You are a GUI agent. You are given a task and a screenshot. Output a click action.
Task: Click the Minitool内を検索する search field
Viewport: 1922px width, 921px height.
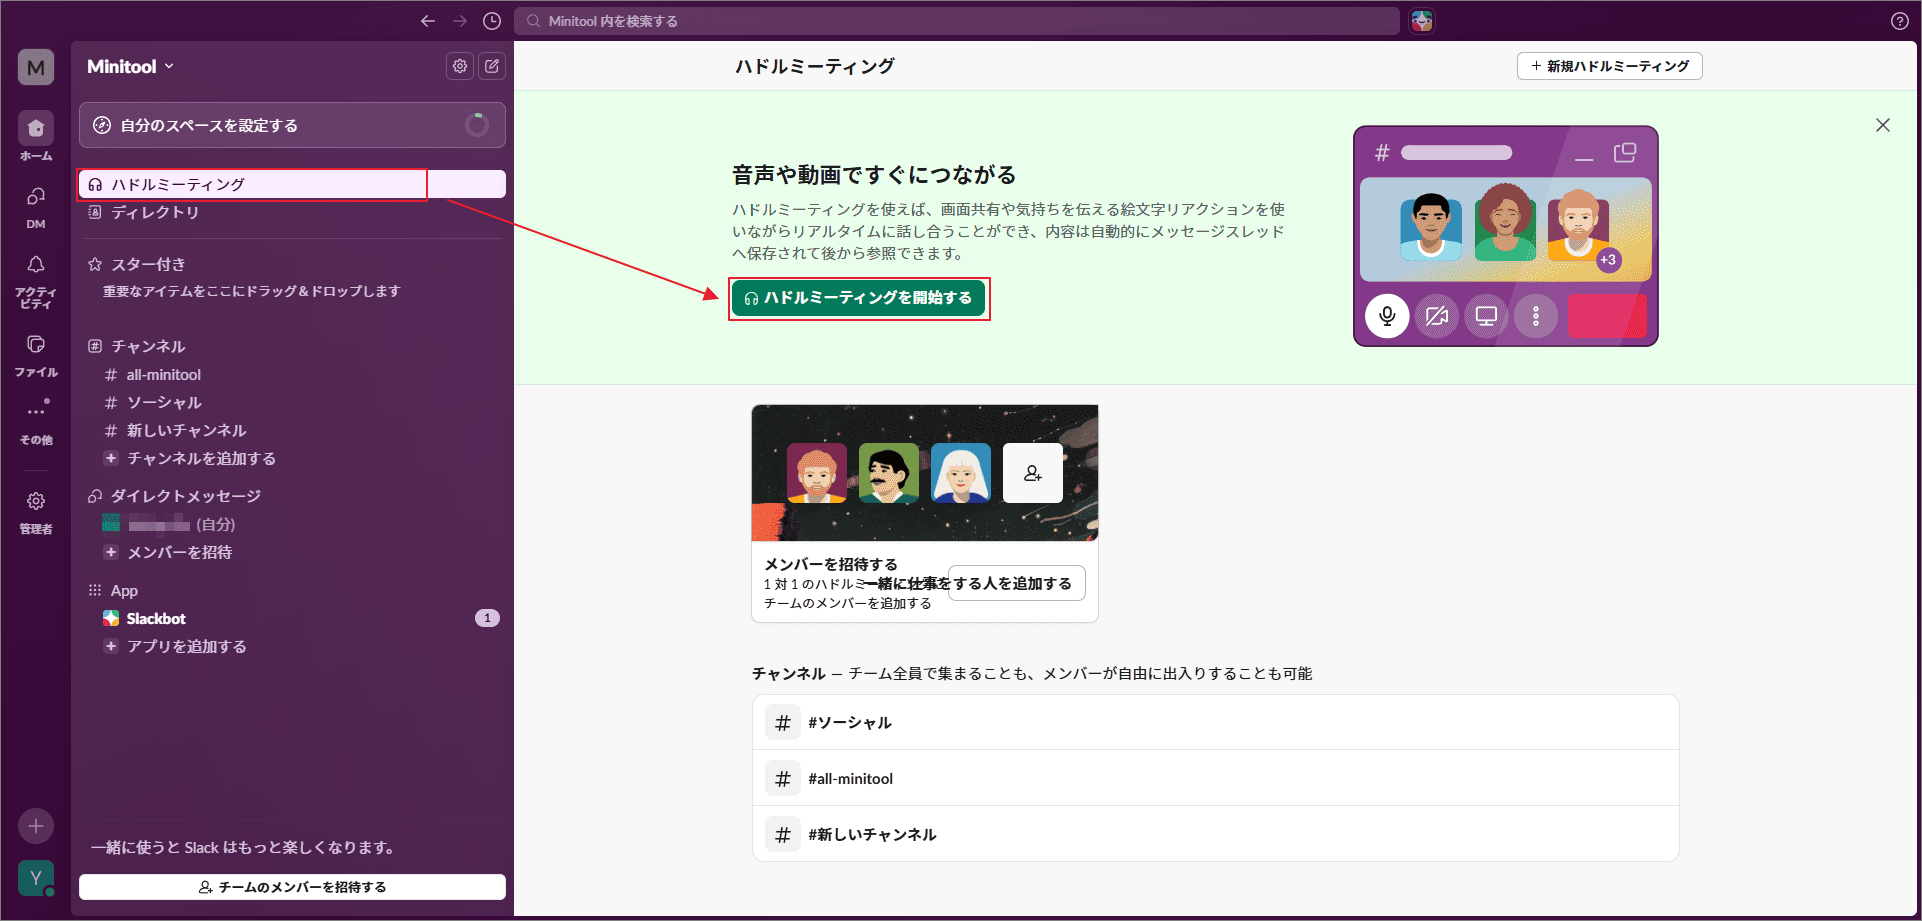pos(957,21)
